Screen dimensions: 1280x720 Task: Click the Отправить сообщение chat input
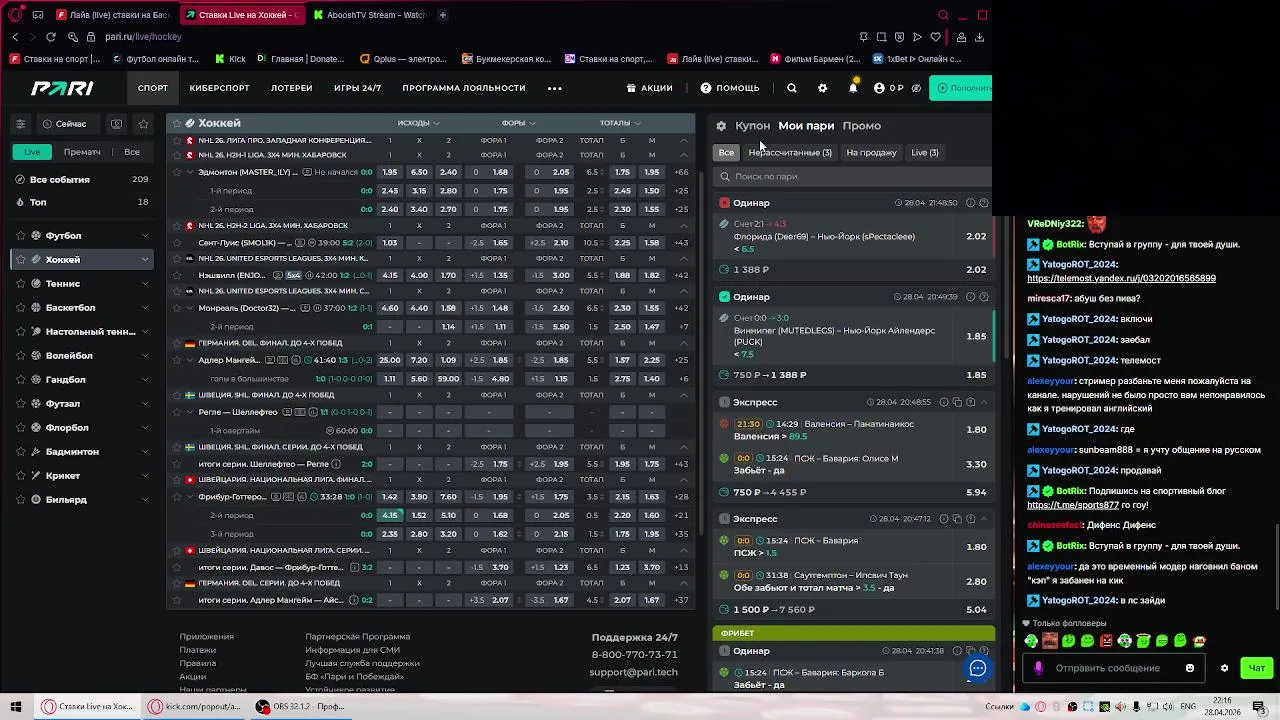(x=1113, y=668)
